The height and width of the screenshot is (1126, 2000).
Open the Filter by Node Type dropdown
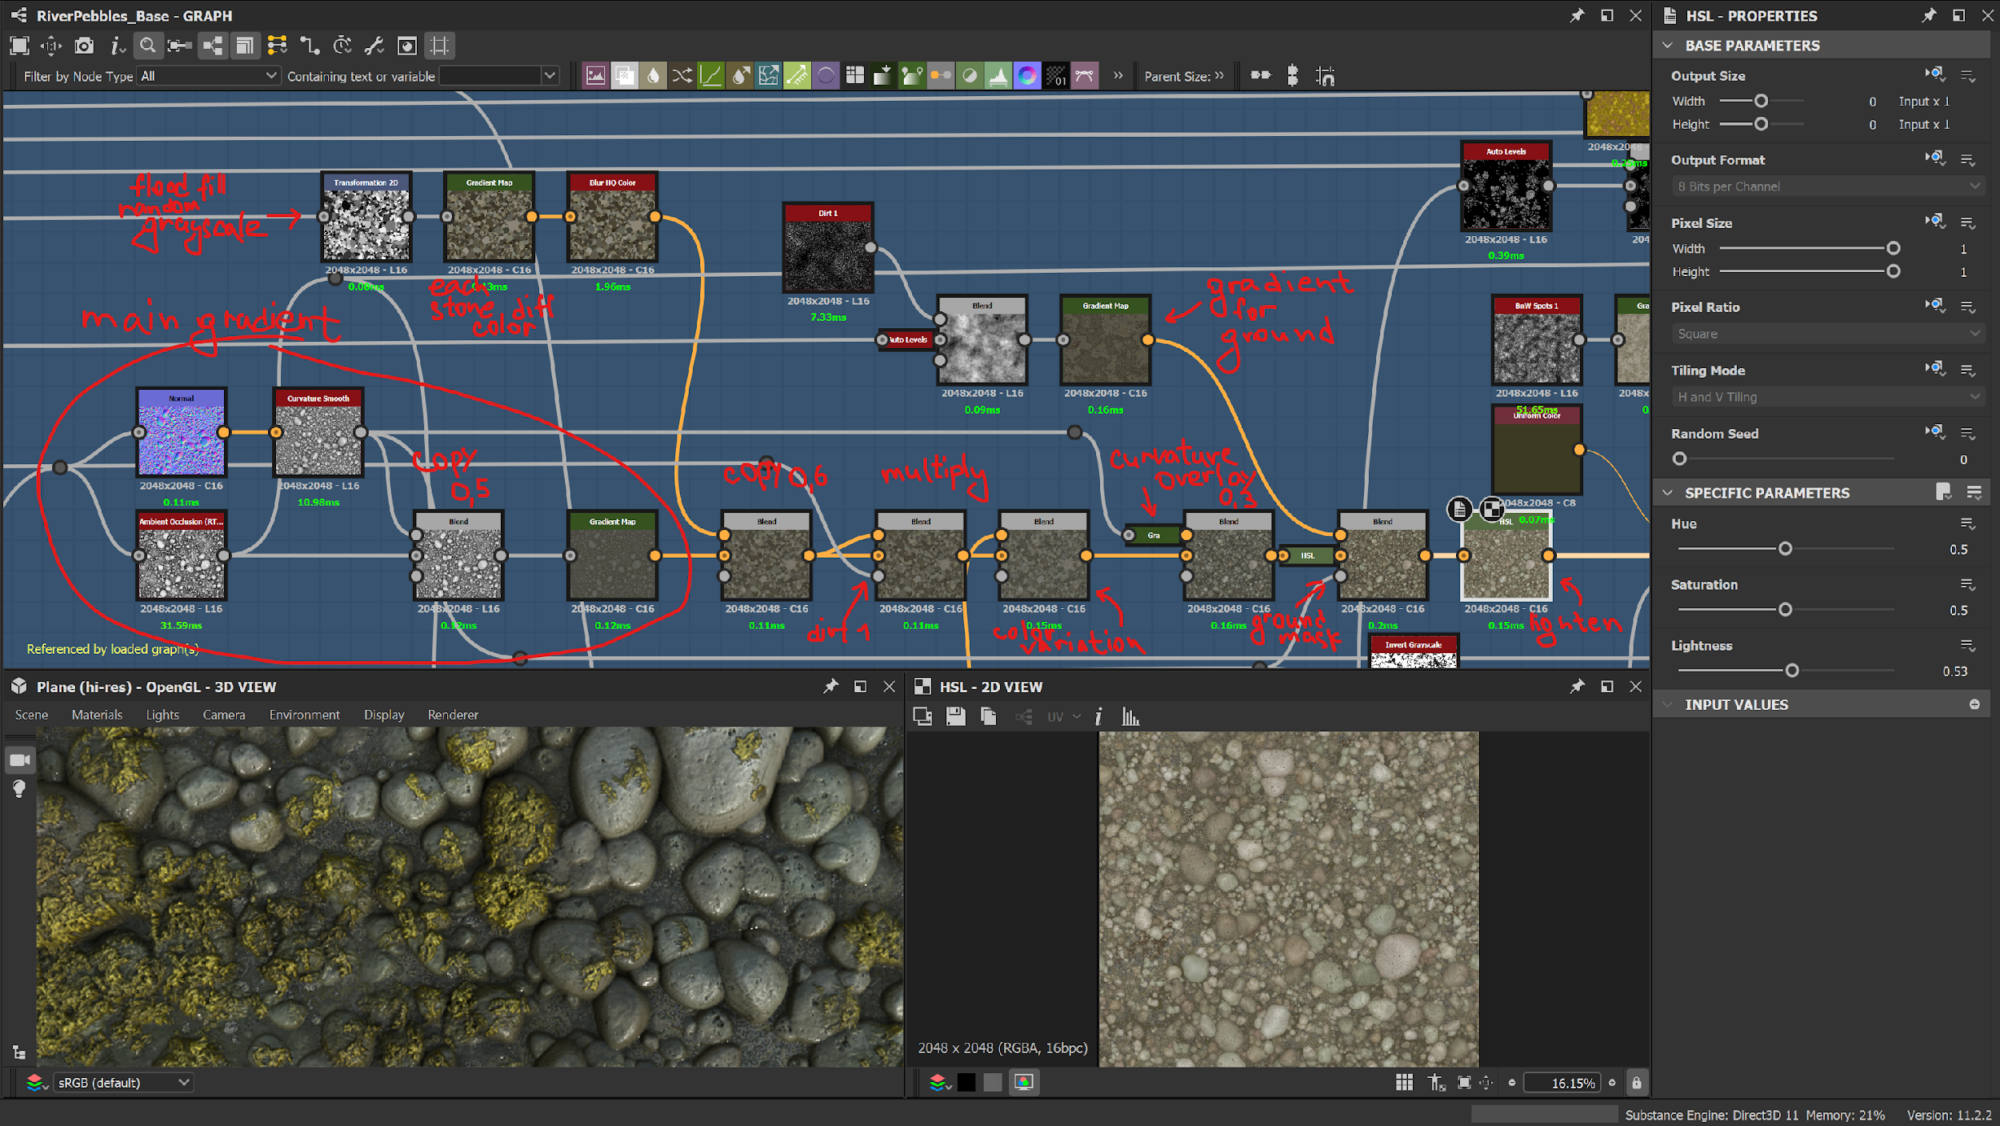click(208, 76)
